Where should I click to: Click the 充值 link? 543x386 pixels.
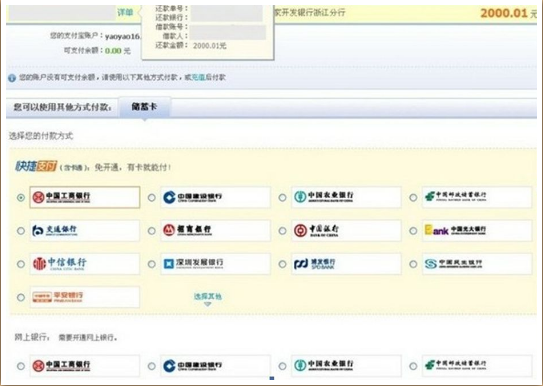(198, 78)
